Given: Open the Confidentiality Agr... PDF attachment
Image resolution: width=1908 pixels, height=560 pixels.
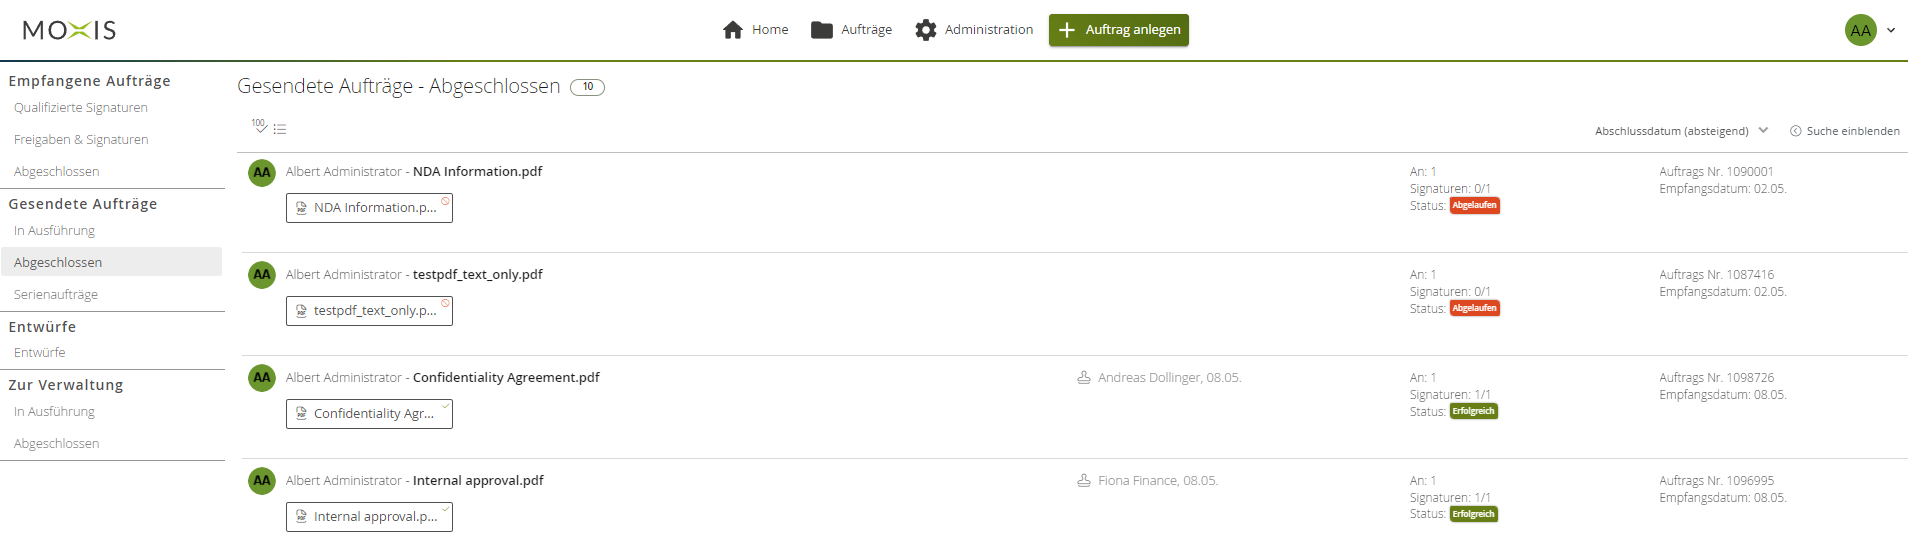Looking at the screenshot, I should pyautogui.click(x=369, y=414).
